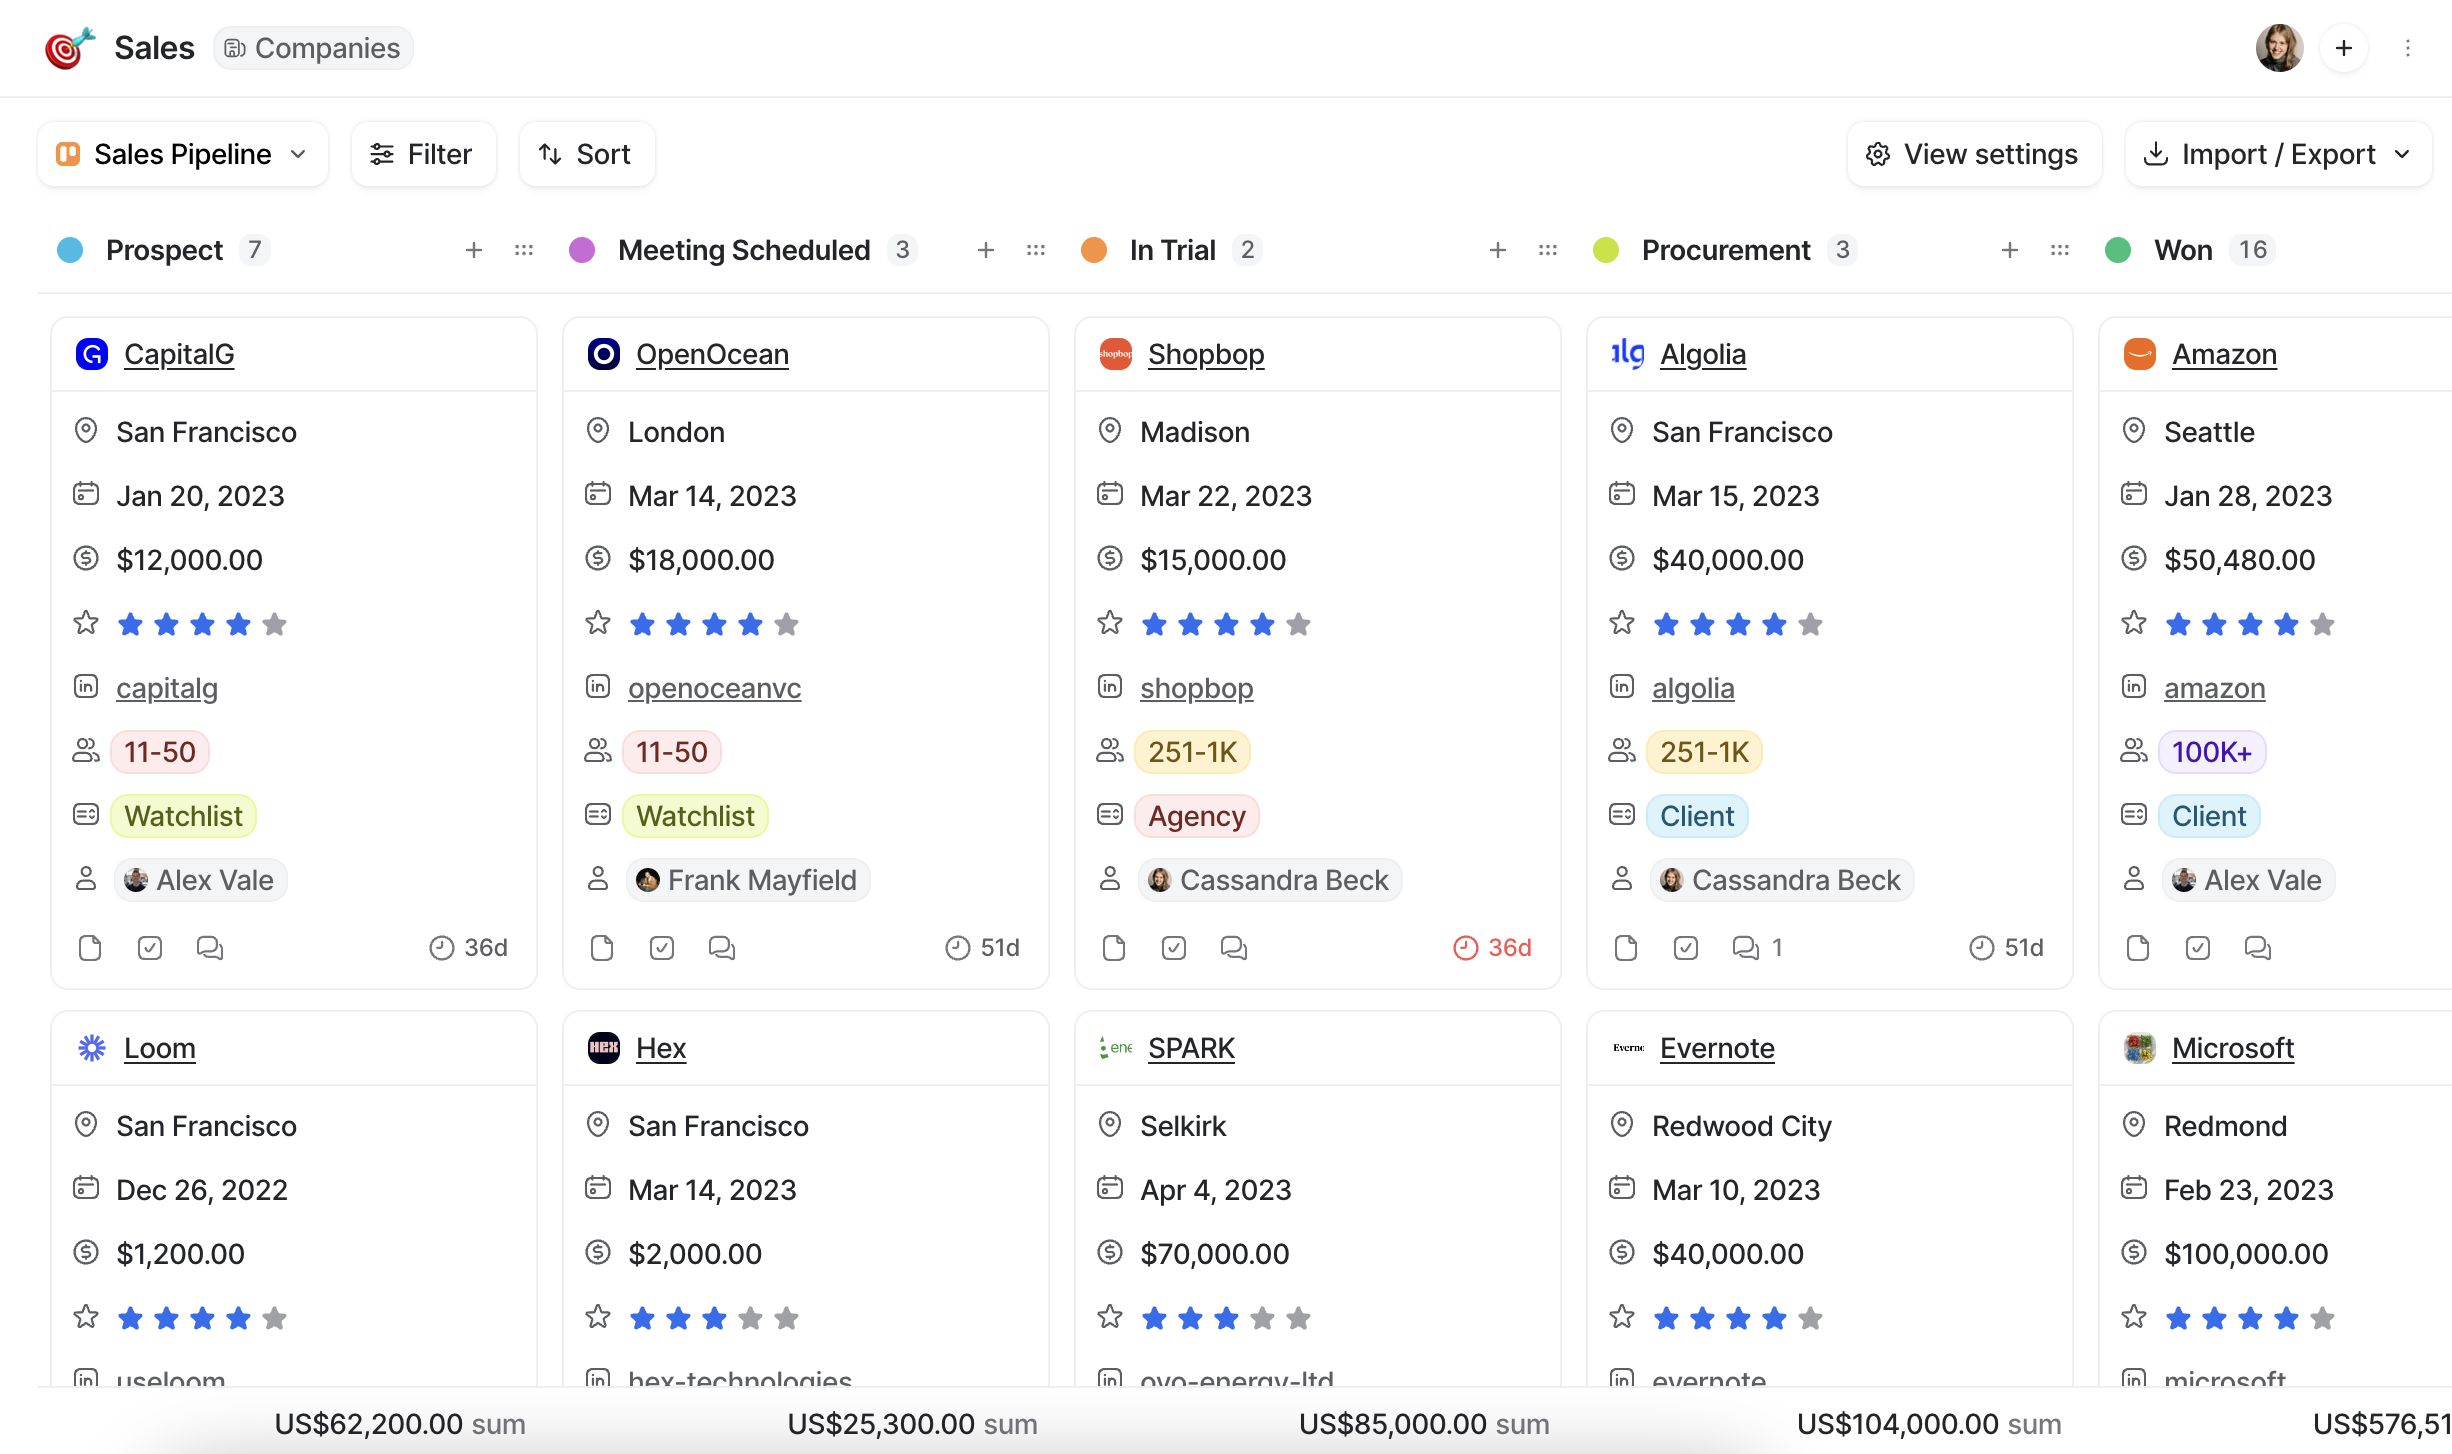This screenshot has width=2452, height=1454.
Task: Open the three-dot menu in header
Action: click(x=2408, y=48)
